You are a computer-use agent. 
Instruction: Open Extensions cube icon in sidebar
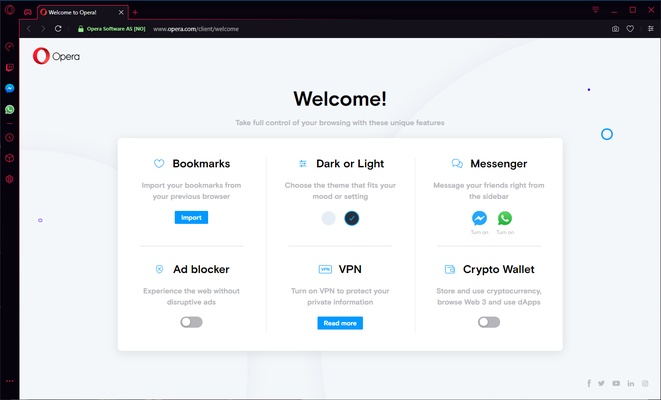click(9, 158)
